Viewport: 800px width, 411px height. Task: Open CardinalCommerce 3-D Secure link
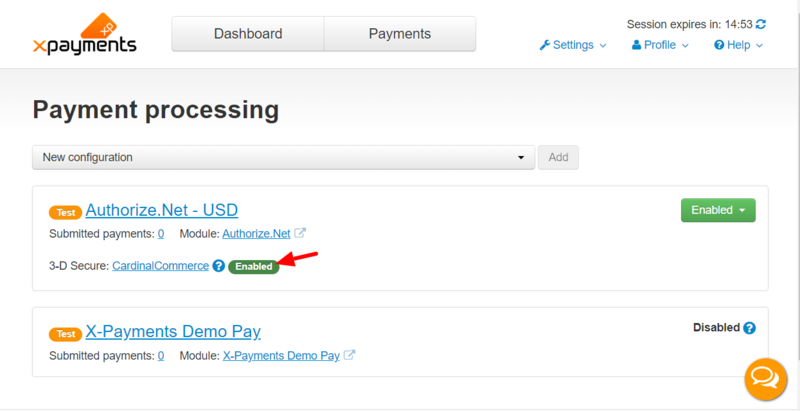pos(160,266)
